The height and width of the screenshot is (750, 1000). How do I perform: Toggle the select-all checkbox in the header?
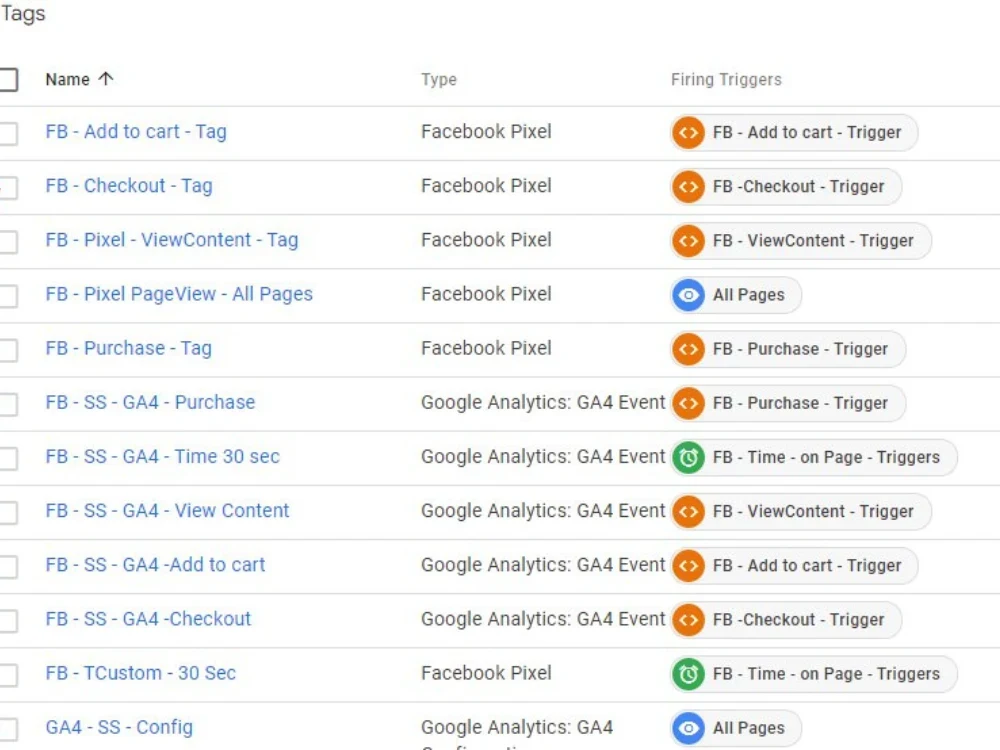click(8, 80)
